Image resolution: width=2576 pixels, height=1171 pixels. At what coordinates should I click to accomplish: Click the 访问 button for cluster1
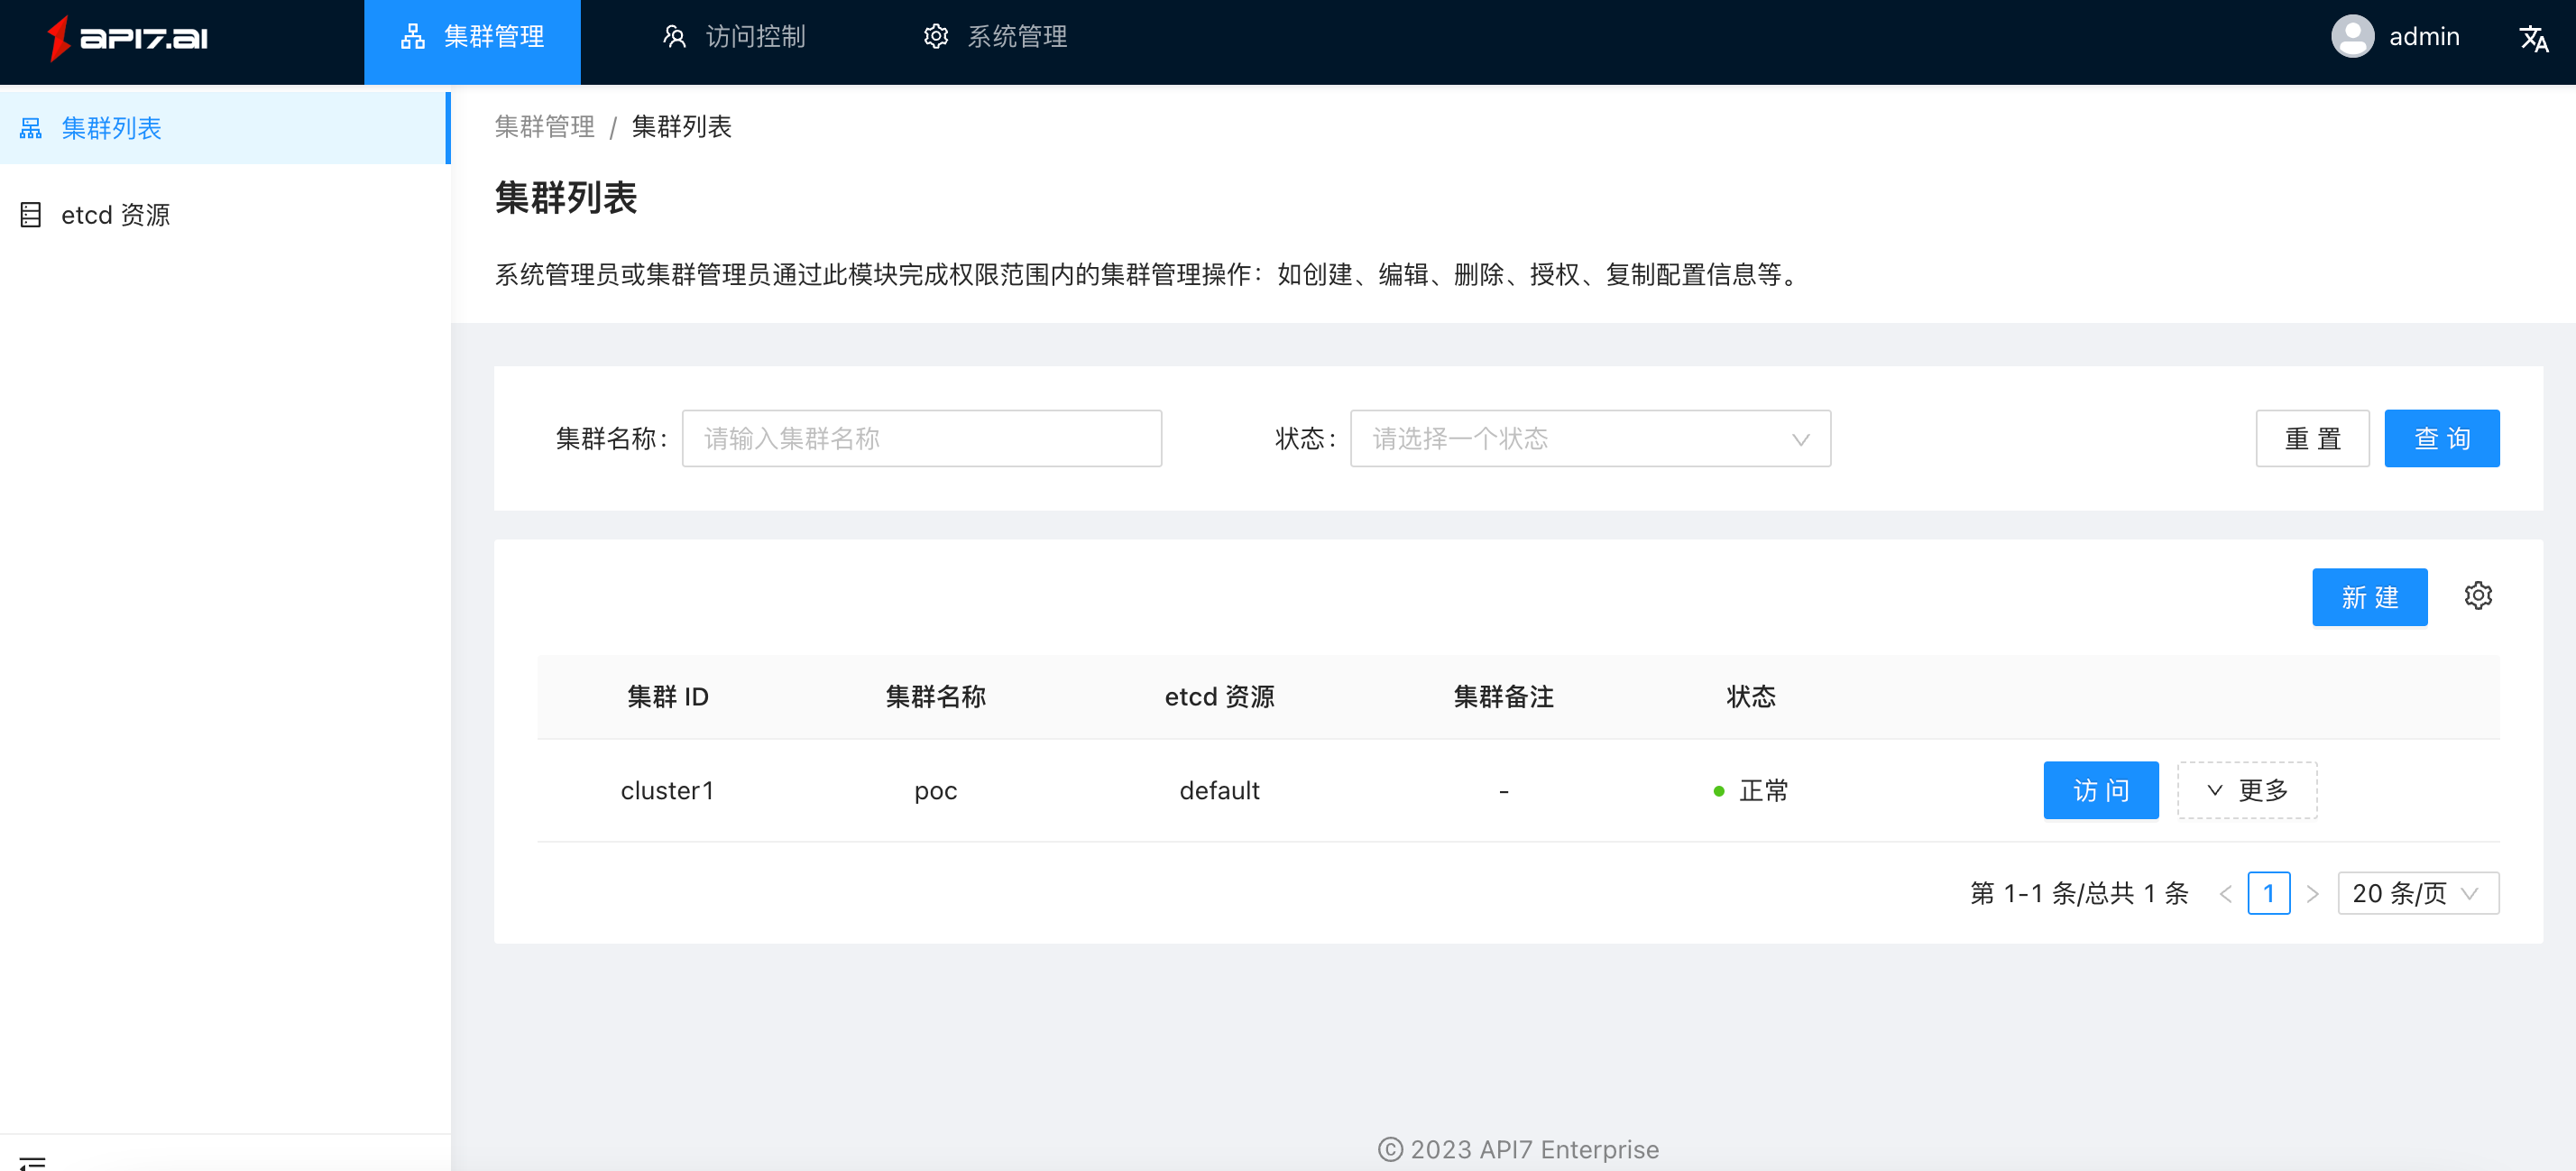point(2100,790)
